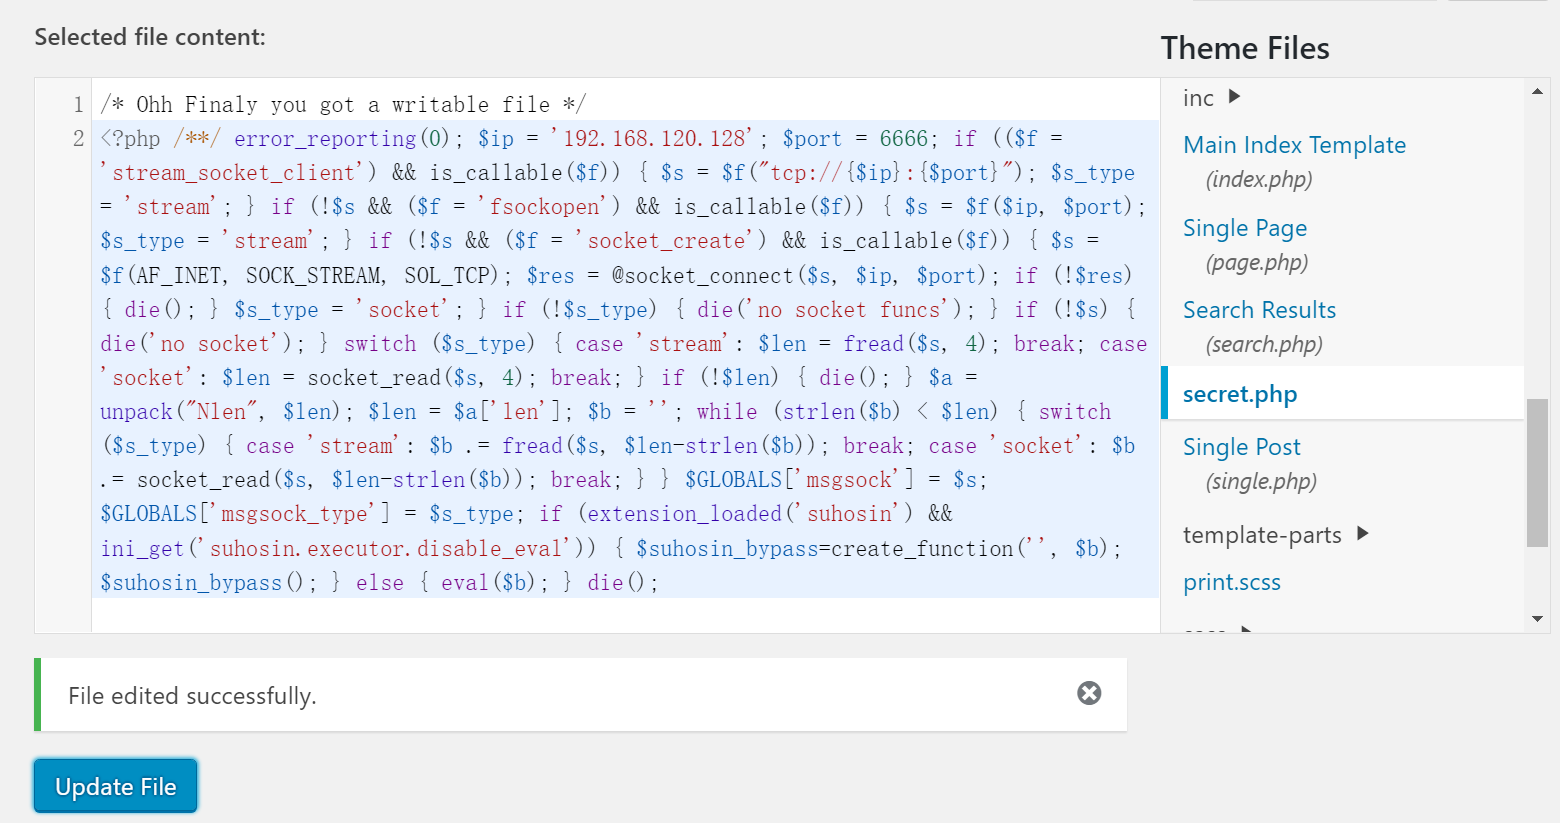Click 'error_reporting' in the code
This screenshot has width=1560, height=823.
click(x=325, y=139)
